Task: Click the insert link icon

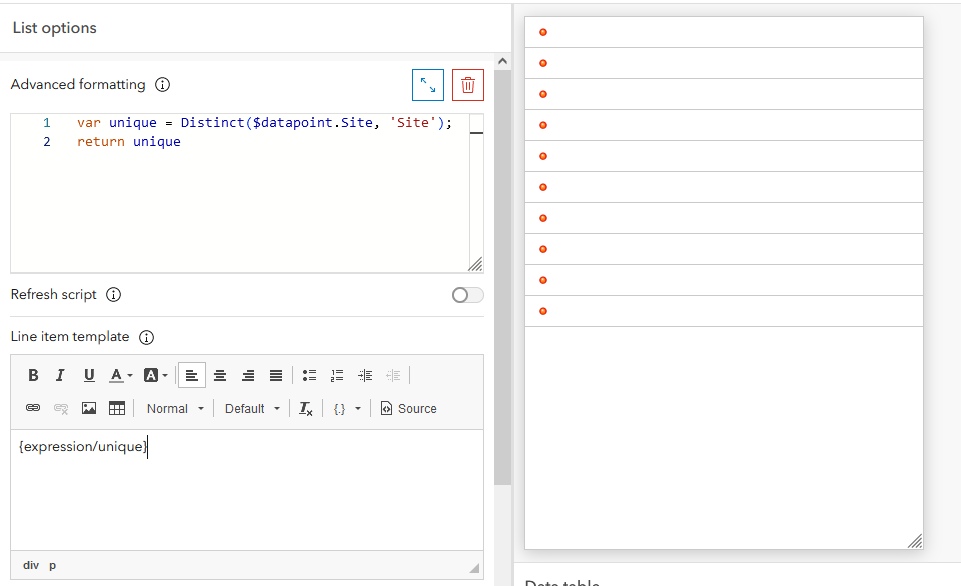Action: [33, 408]
